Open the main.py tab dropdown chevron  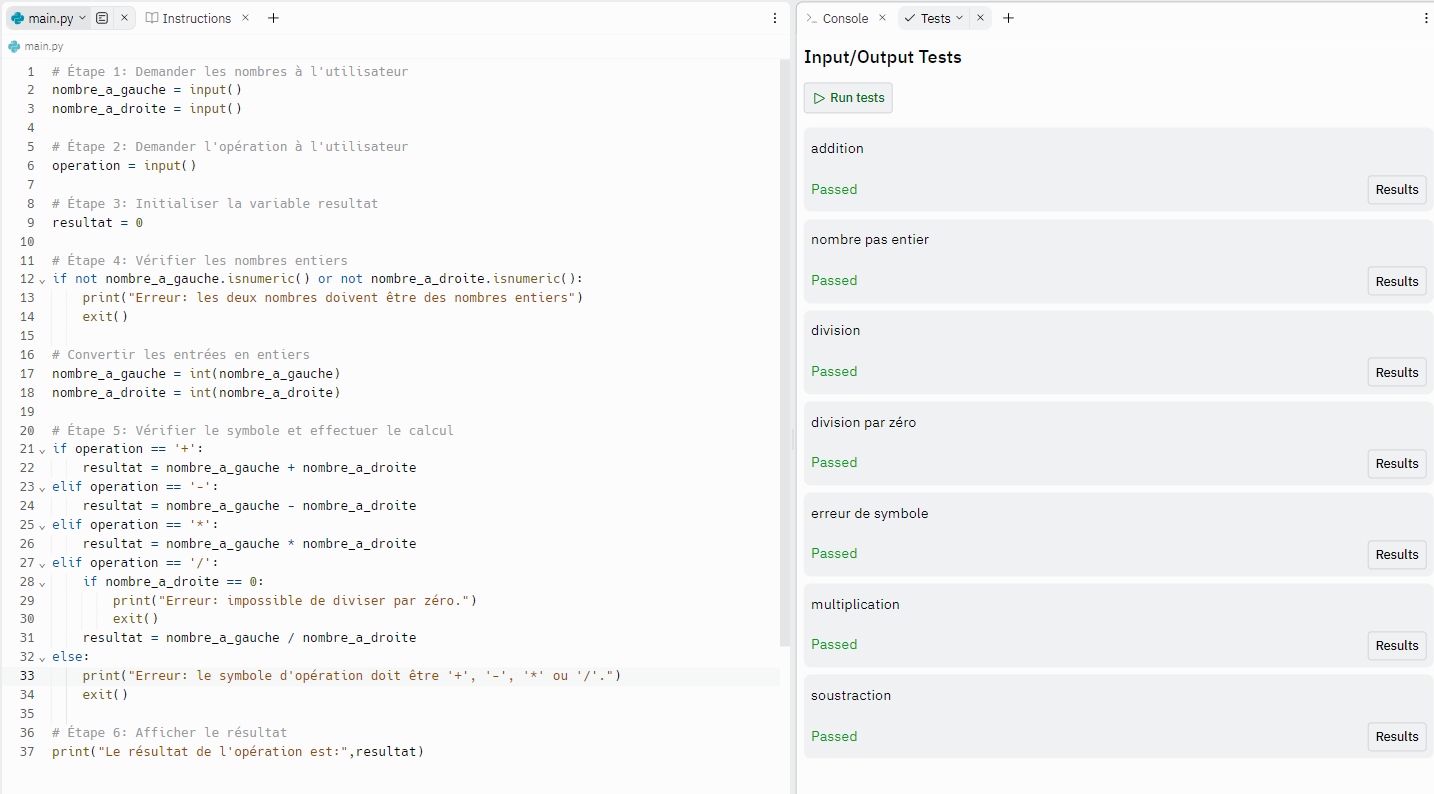(x=81, y=18)
